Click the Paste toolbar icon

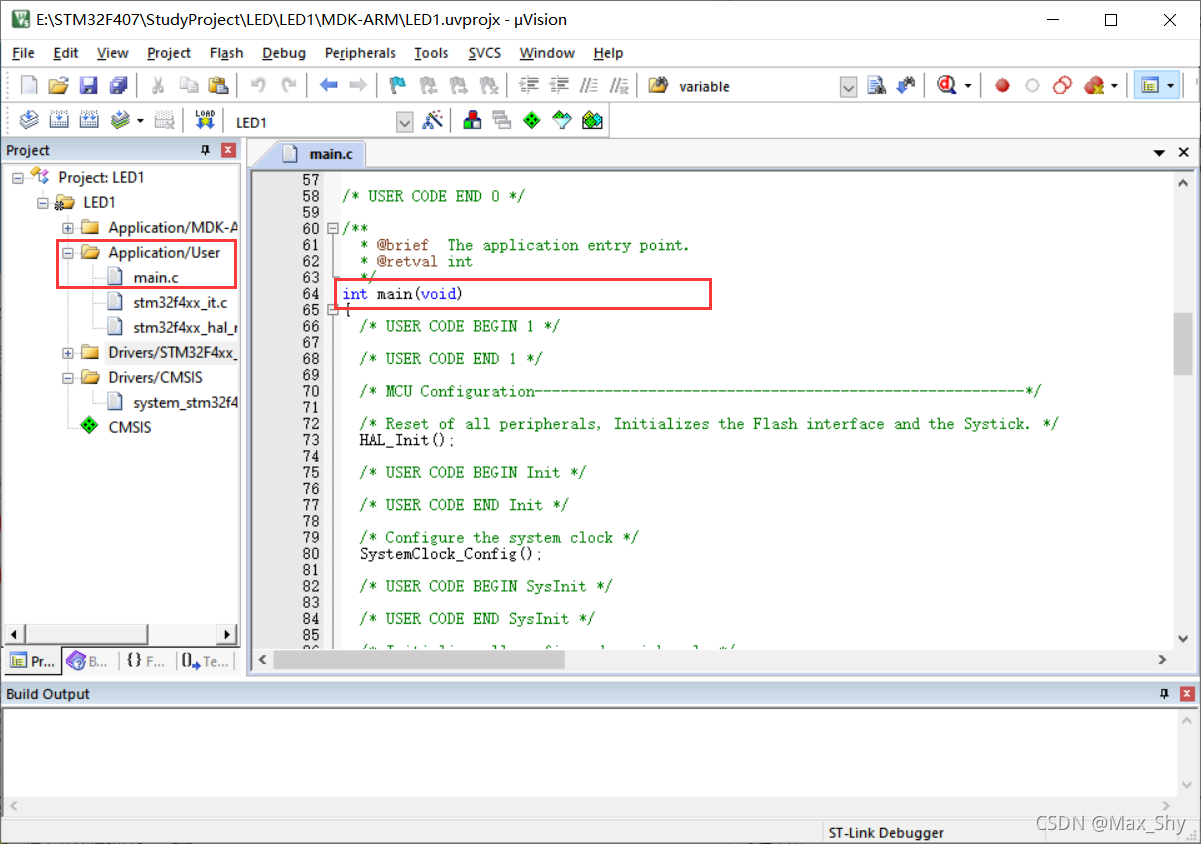point(220,86)
